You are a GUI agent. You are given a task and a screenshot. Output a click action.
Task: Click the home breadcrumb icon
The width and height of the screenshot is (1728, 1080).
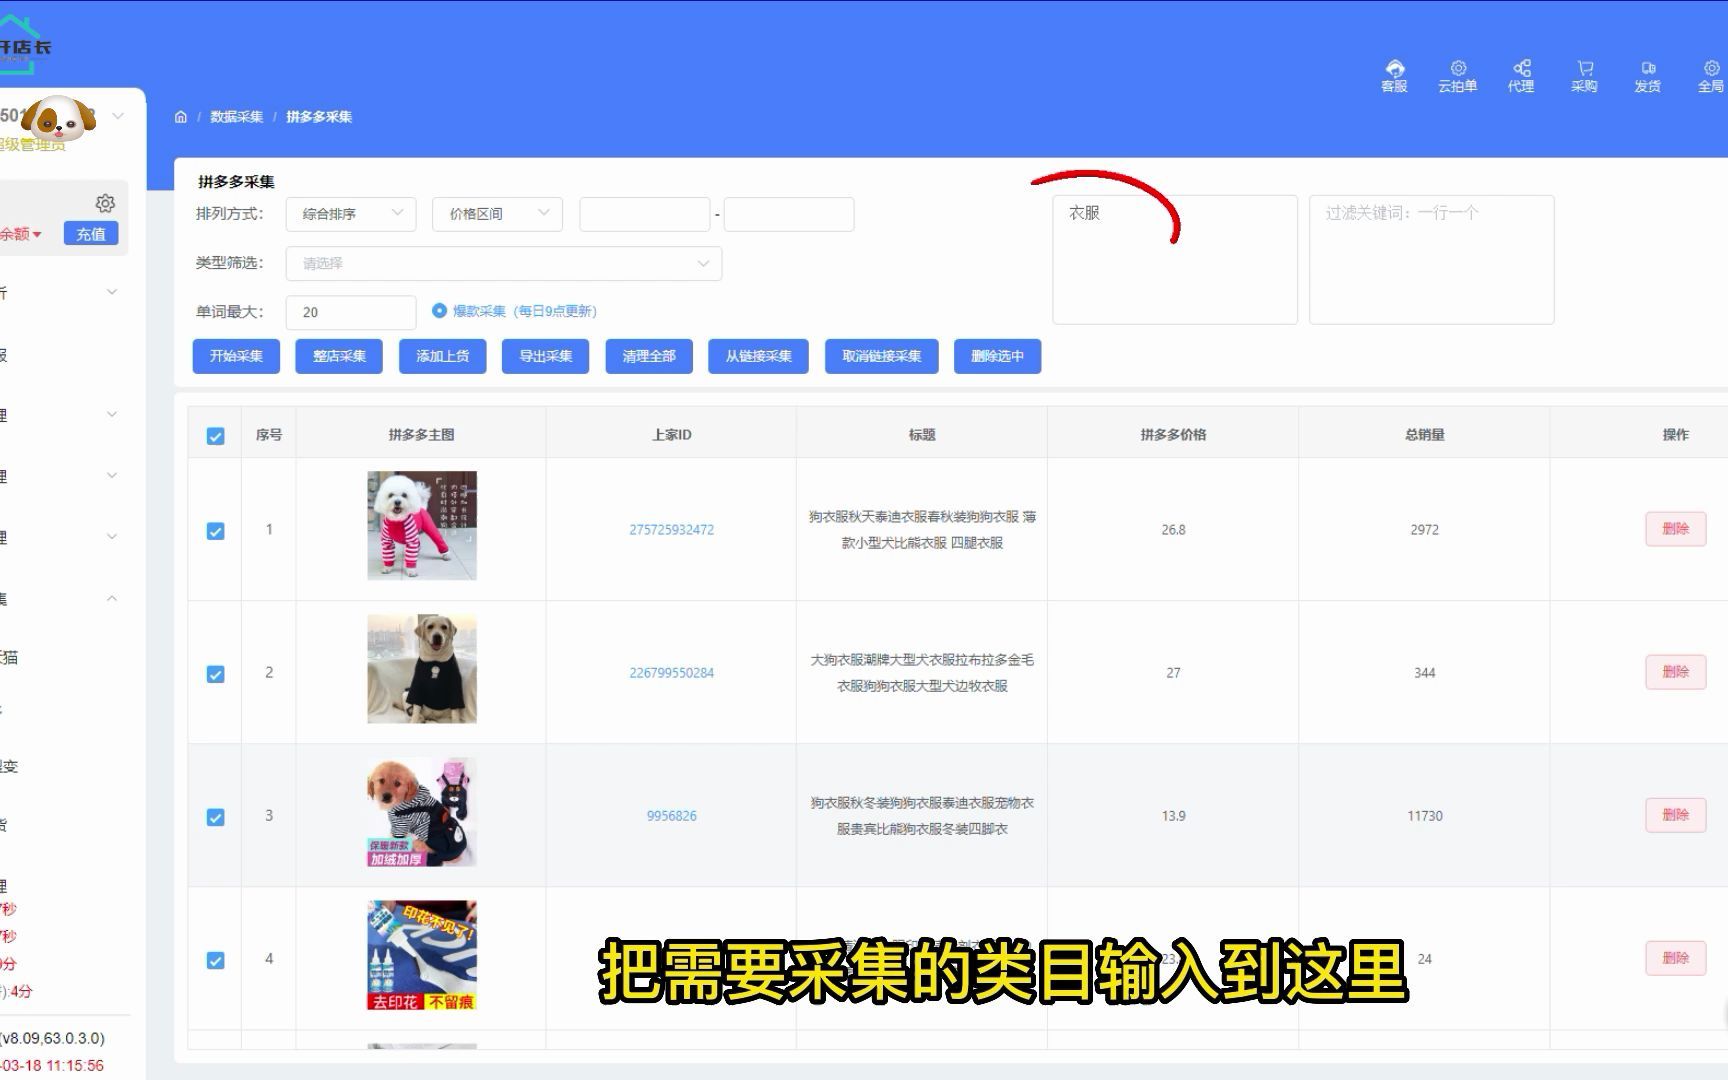[181, 116]
